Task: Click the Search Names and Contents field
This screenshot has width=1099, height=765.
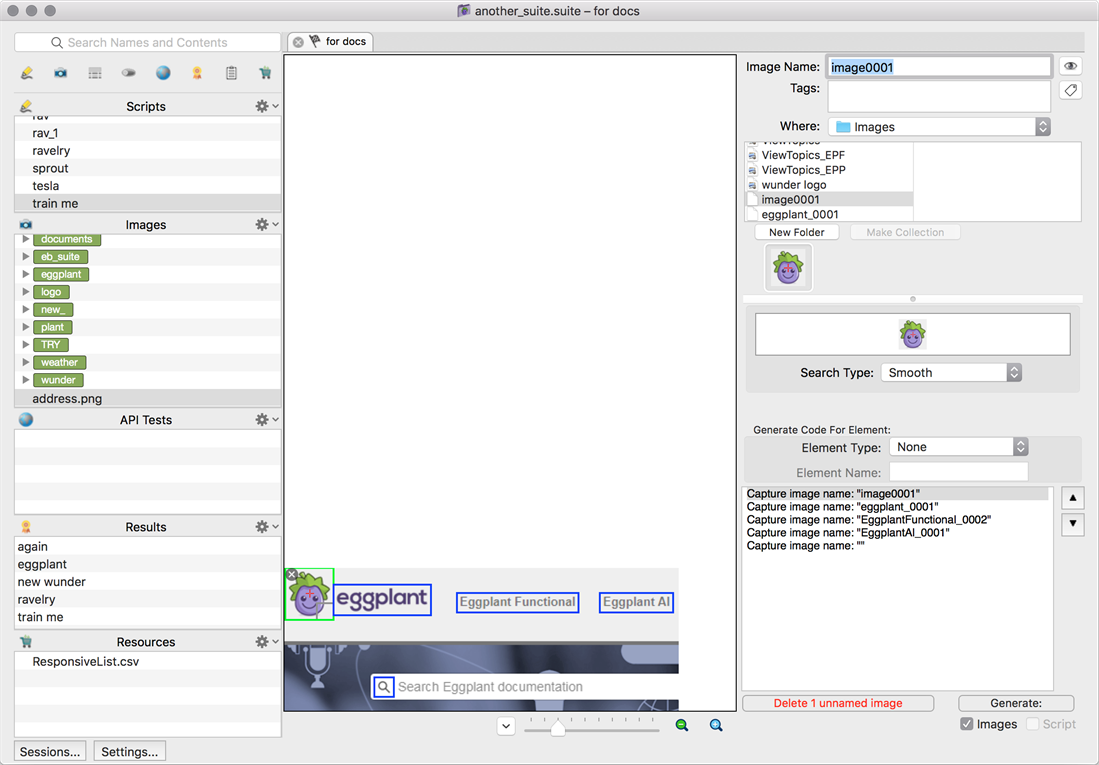Action: 147,43
